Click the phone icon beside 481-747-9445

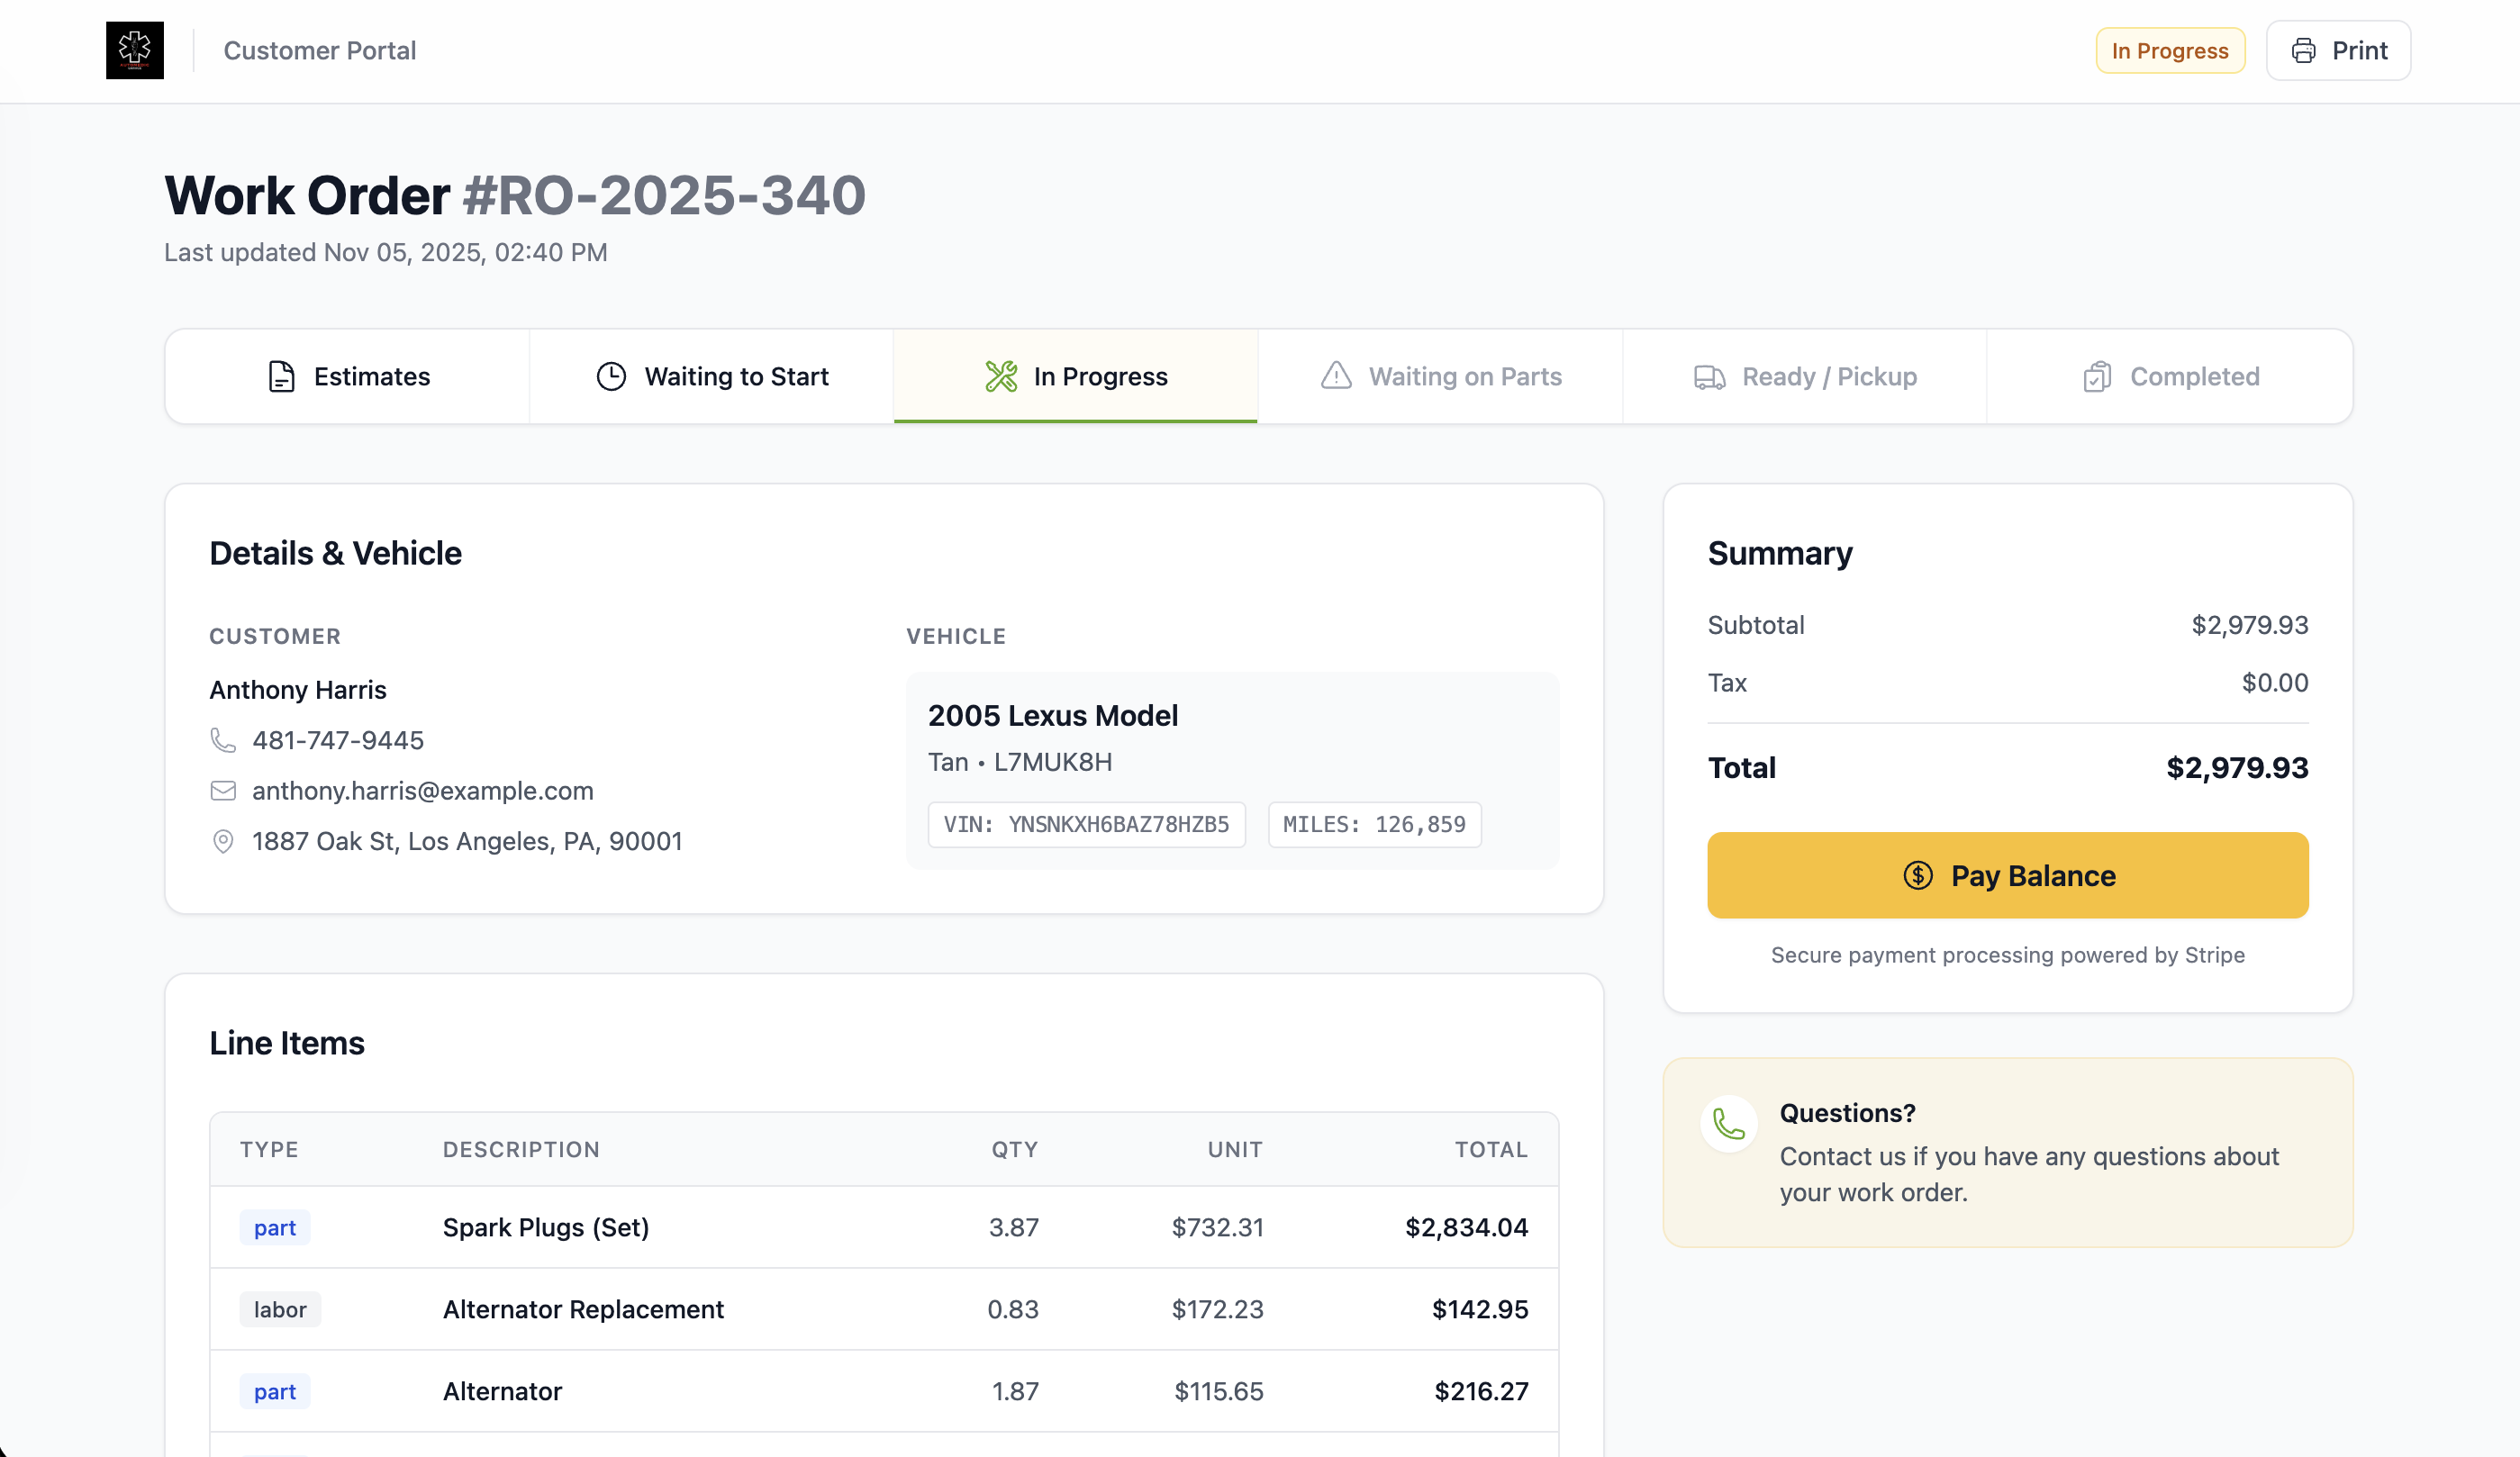pyautogui.click(x=222, y=740)
